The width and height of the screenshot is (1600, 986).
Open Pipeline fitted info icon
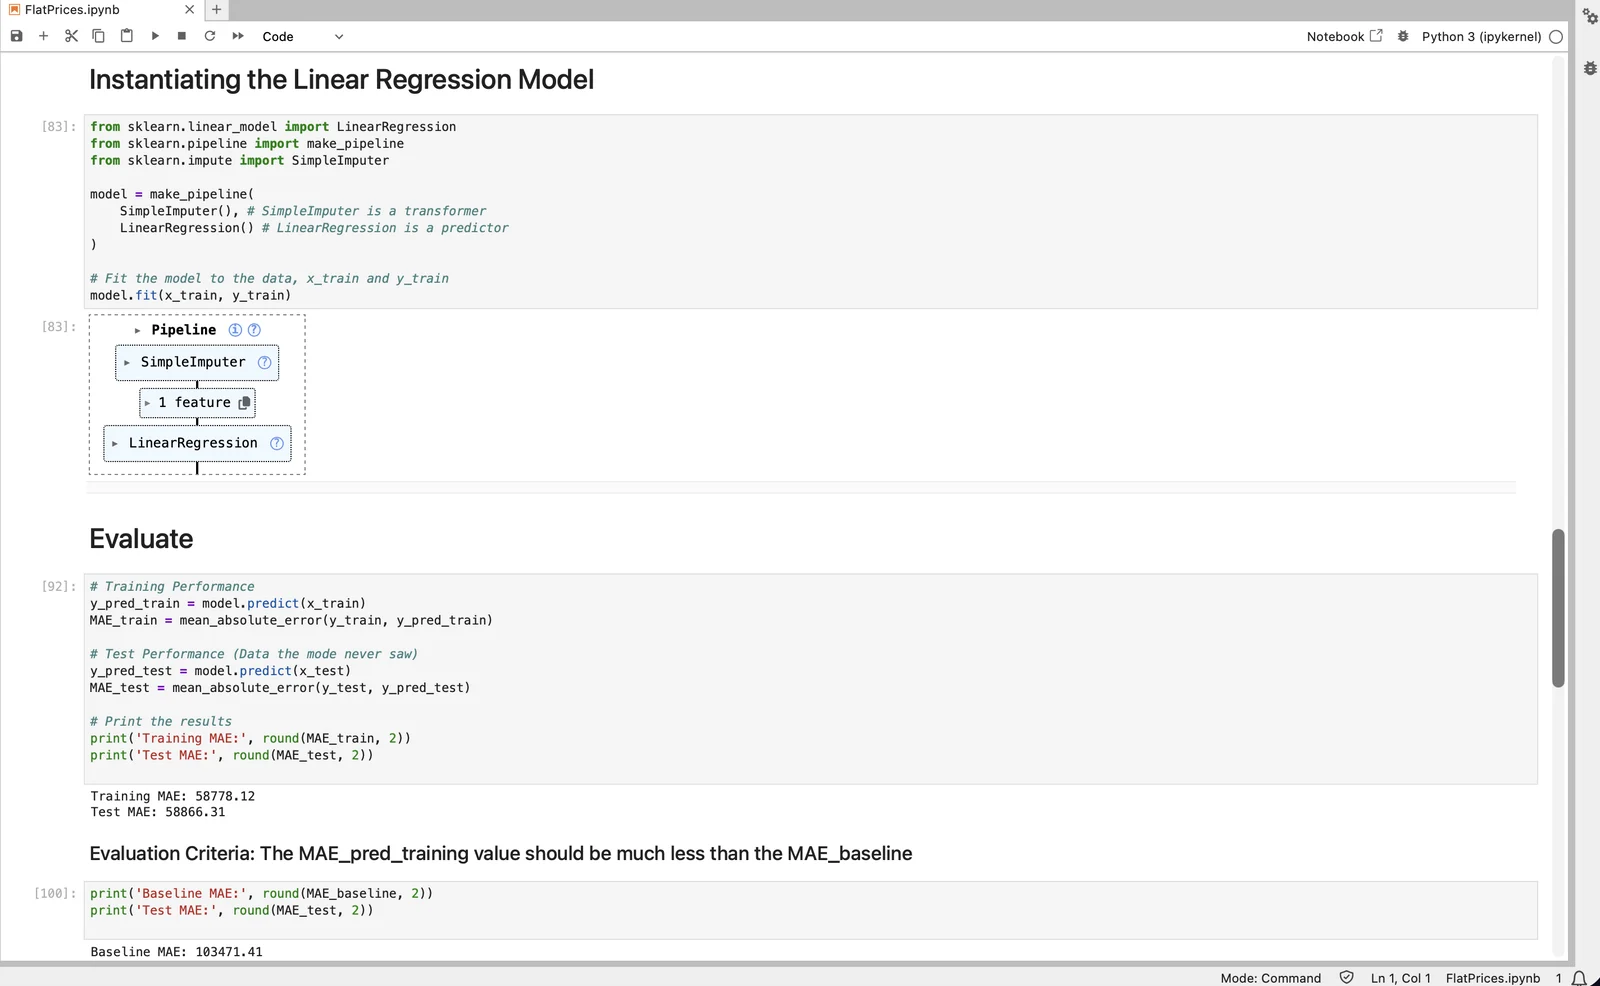[x=235, y=330]
